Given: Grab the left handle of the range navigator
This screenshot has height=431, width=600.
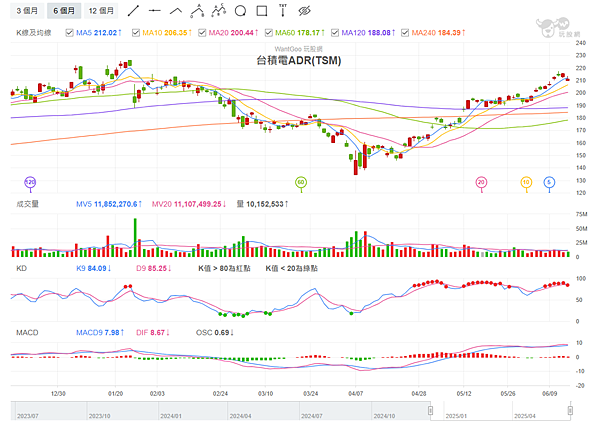Looking at the screenshot, I should click(x=430, y=411).
